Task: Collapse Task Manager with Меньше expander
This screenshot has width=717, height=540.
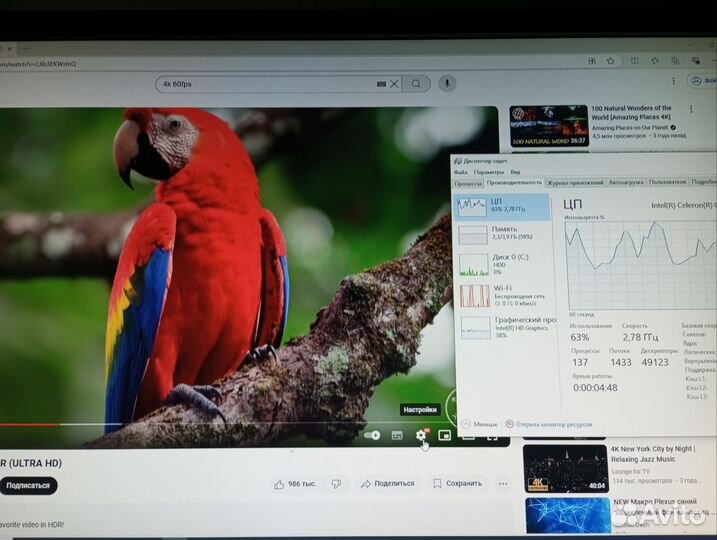Action: pyautogui.click(x=480, y=424)
